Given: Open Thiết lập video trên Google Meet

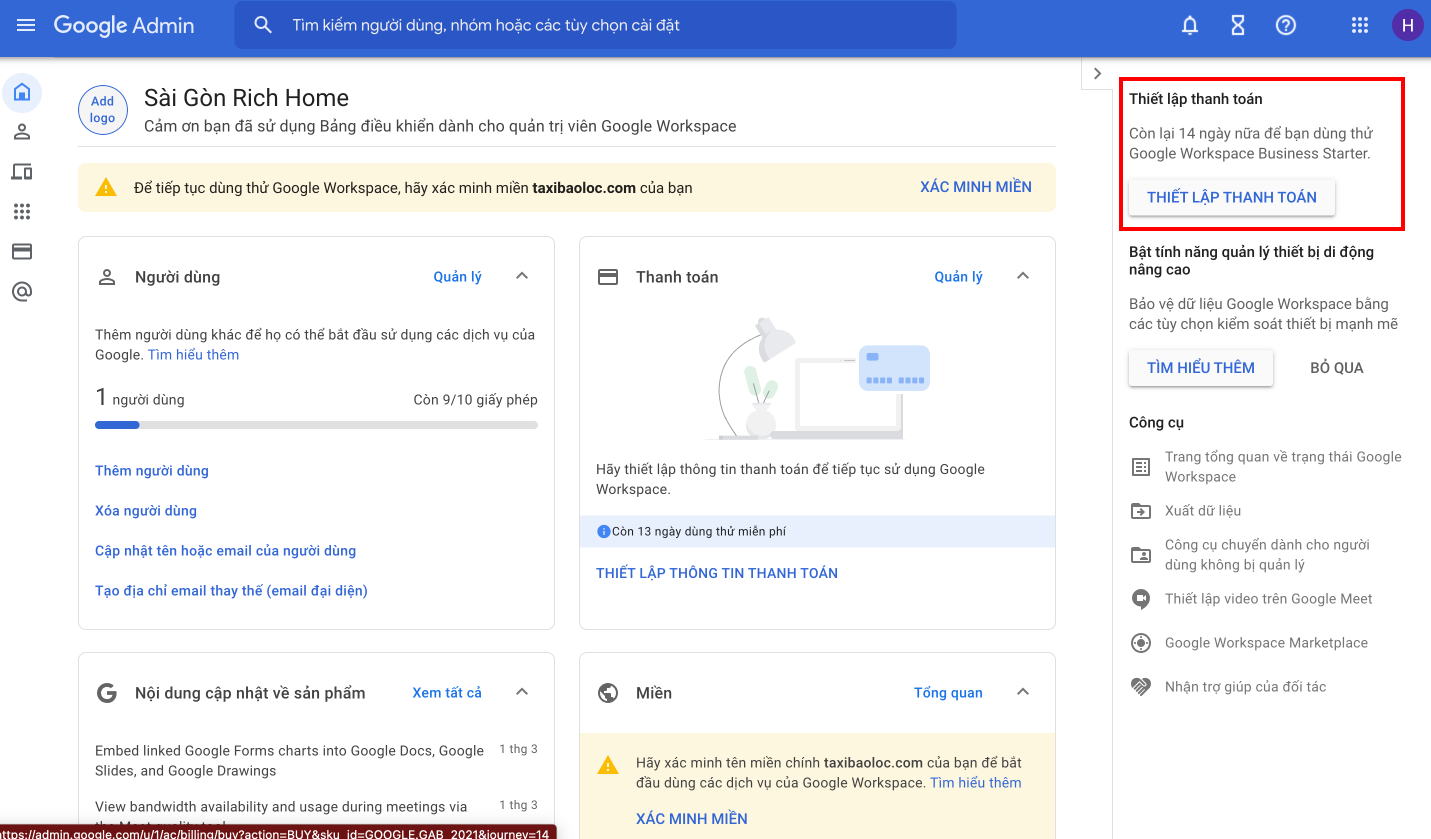Looking at the screenshot, I should (1269, 599).
